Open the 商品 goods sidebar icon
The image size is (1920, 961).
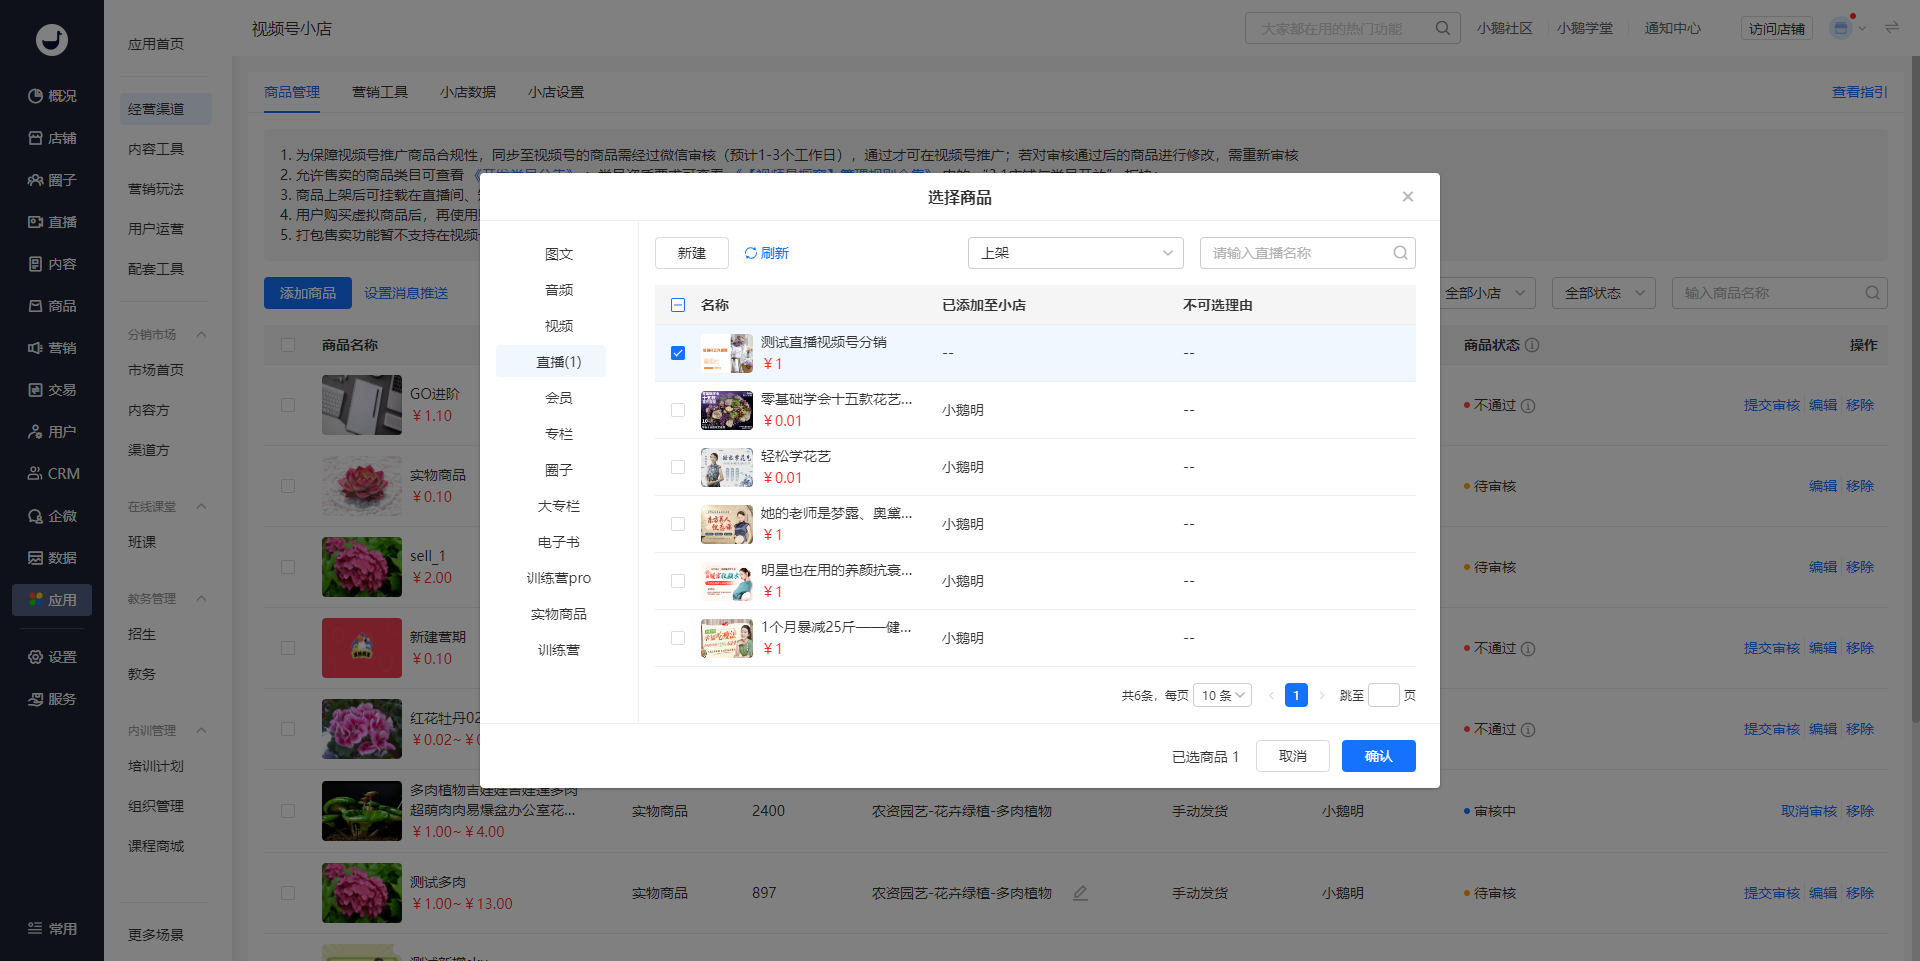coord(35,306)
